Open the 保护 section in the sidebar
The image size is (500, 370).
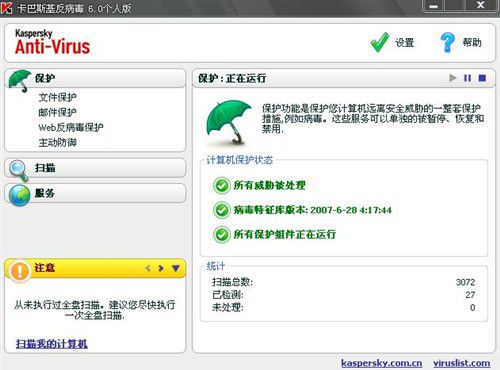point(95,78)
